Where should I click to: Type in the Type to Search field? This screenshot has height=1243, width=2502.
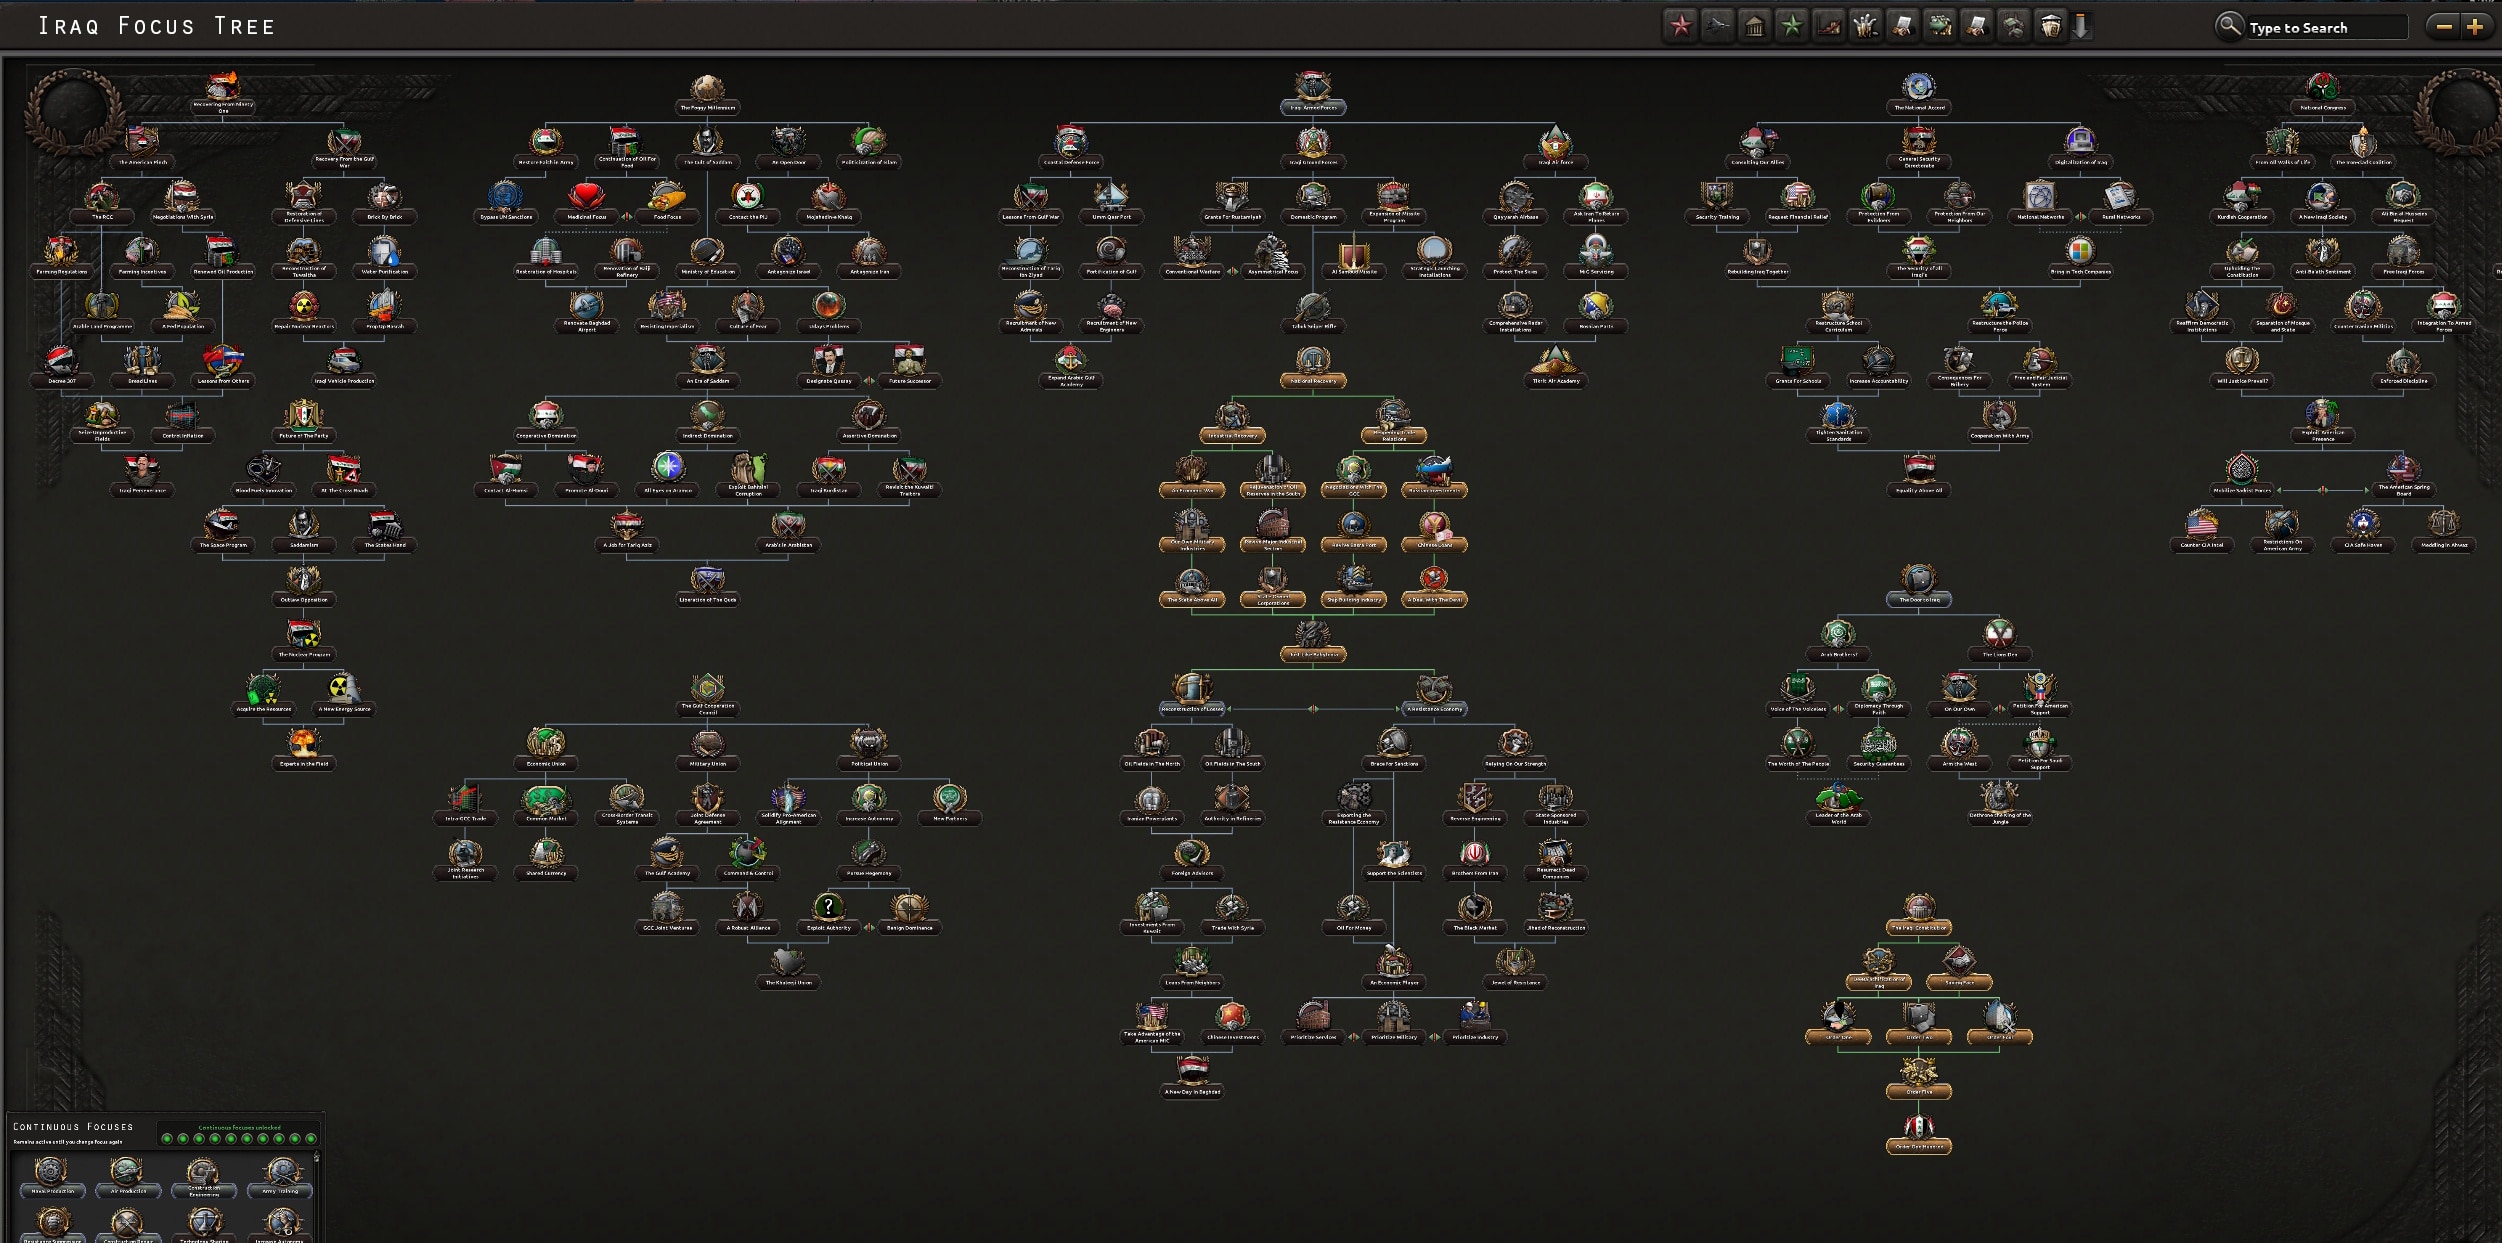pos(2326,28)
